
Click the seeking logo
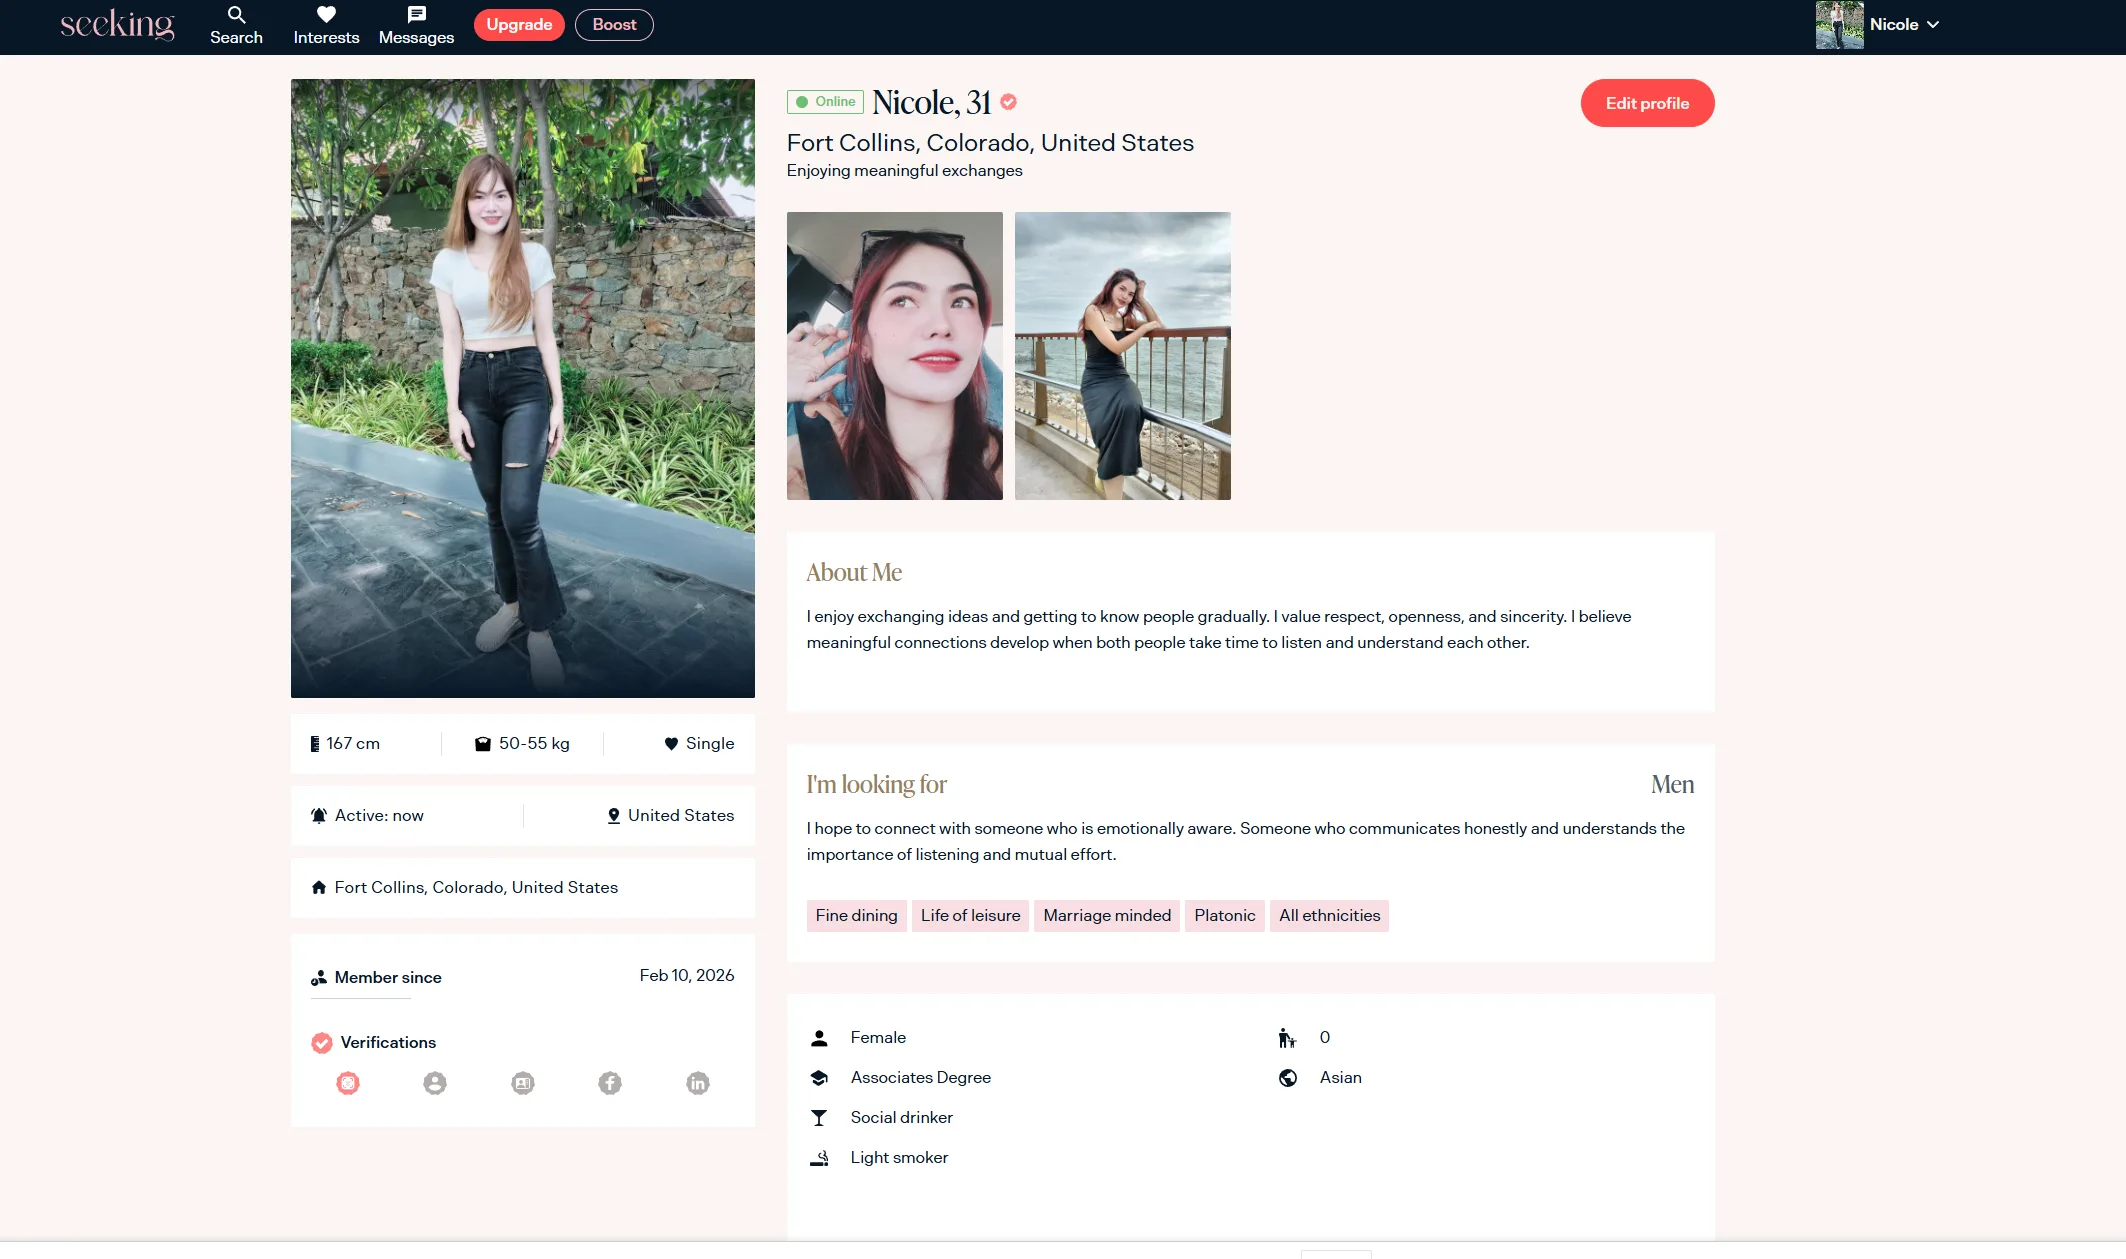coord(117,24)
